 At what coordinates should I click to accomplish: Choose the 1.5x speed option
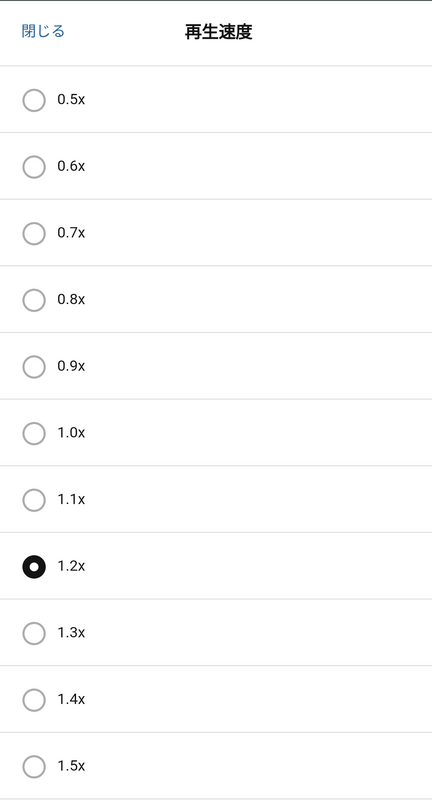click(34, 766)
